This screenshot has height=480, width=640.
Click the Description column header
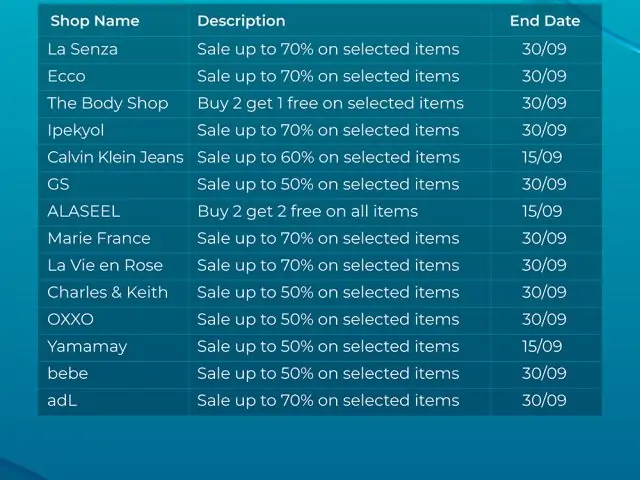point(241,21)
